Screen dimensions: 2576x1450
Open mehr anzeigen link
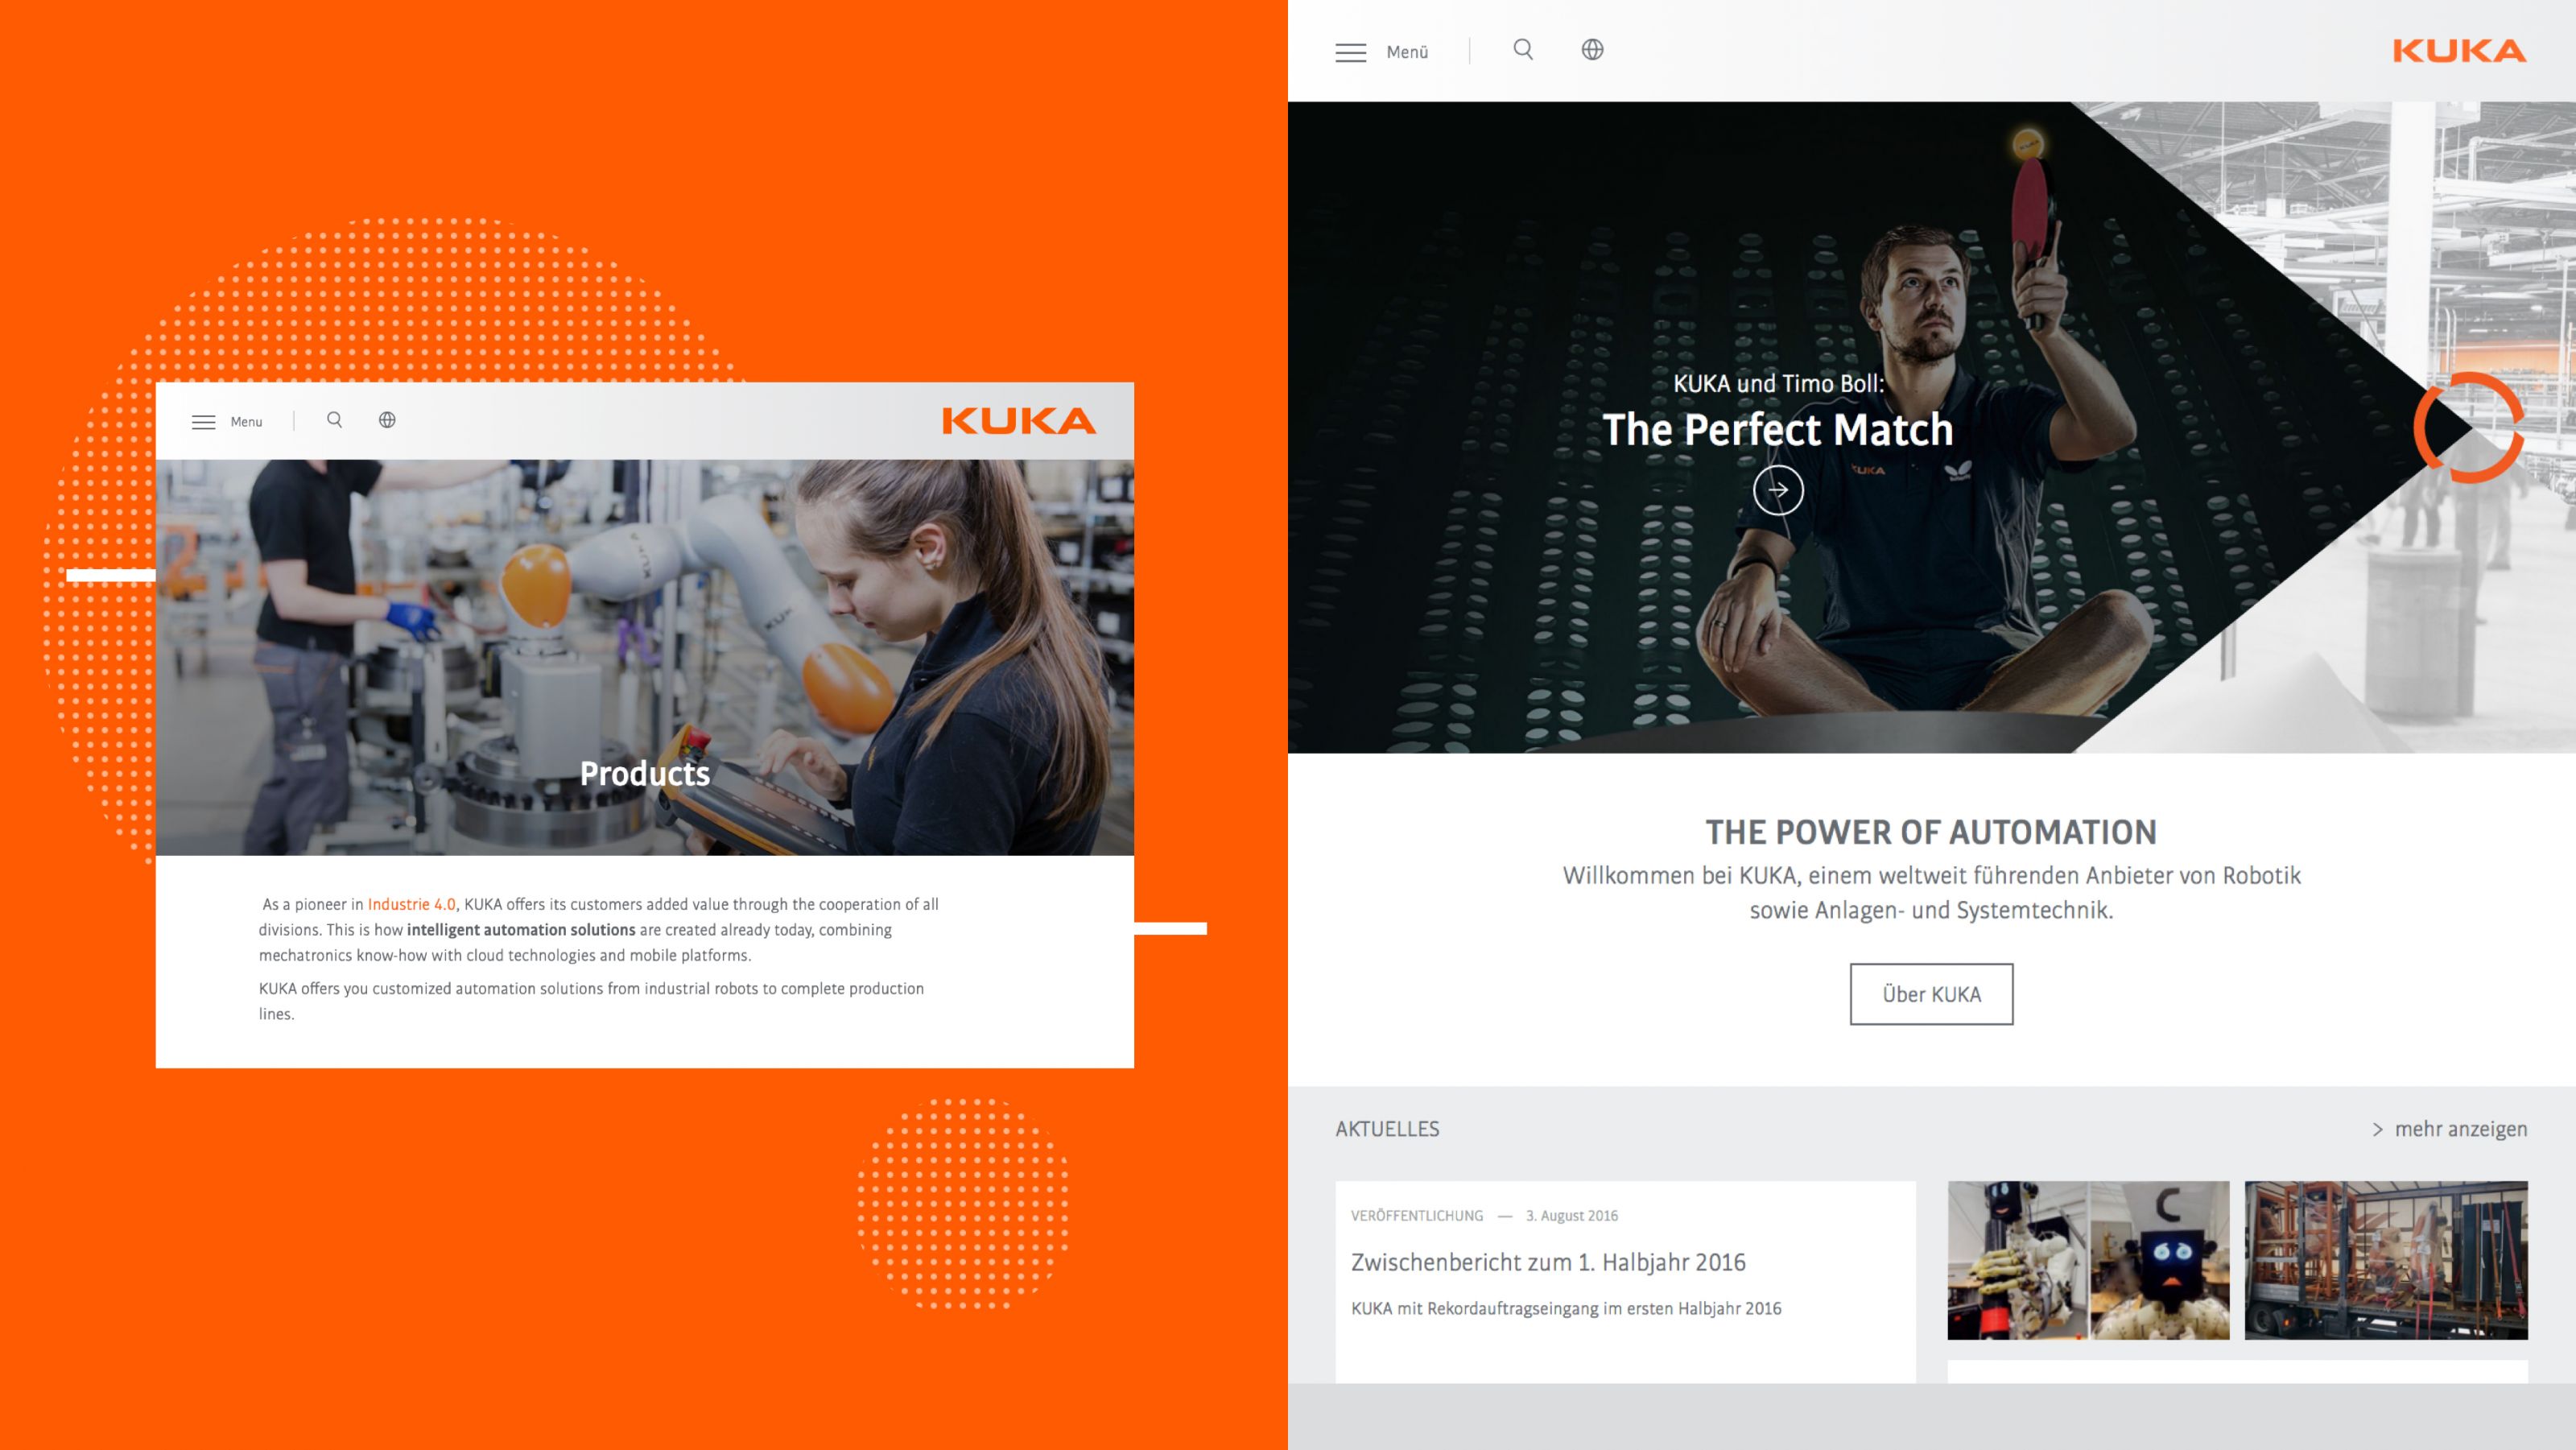coord(2461,1129)
